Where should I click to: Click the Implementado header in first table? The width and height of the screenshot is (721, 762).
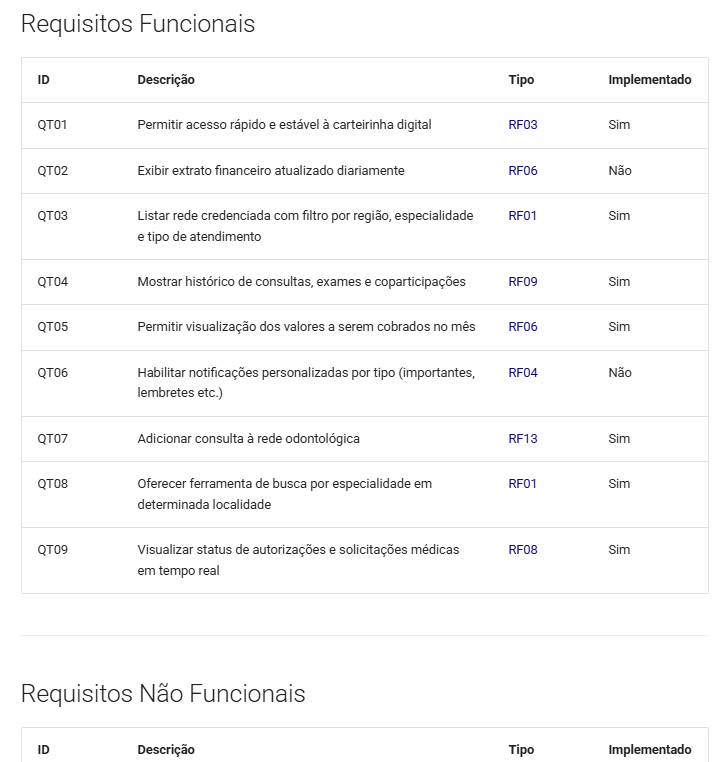pos(650,80)
